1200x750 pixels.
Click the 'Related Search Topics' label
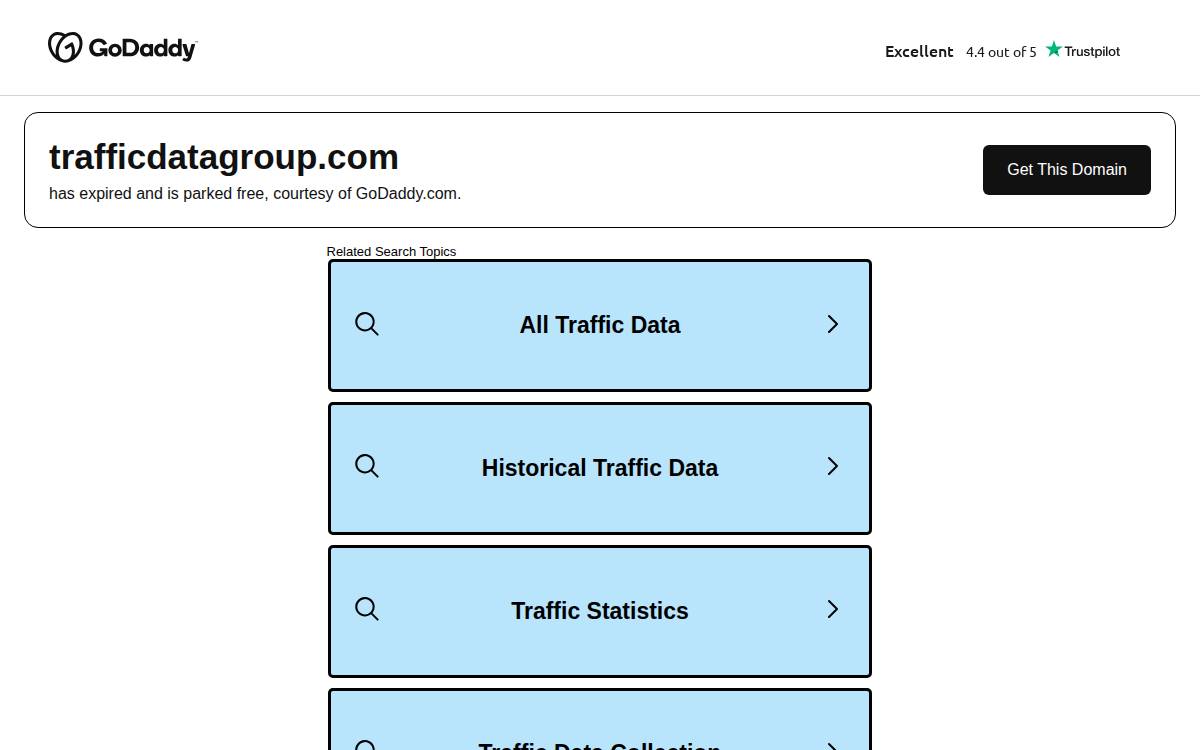(391, 251)
